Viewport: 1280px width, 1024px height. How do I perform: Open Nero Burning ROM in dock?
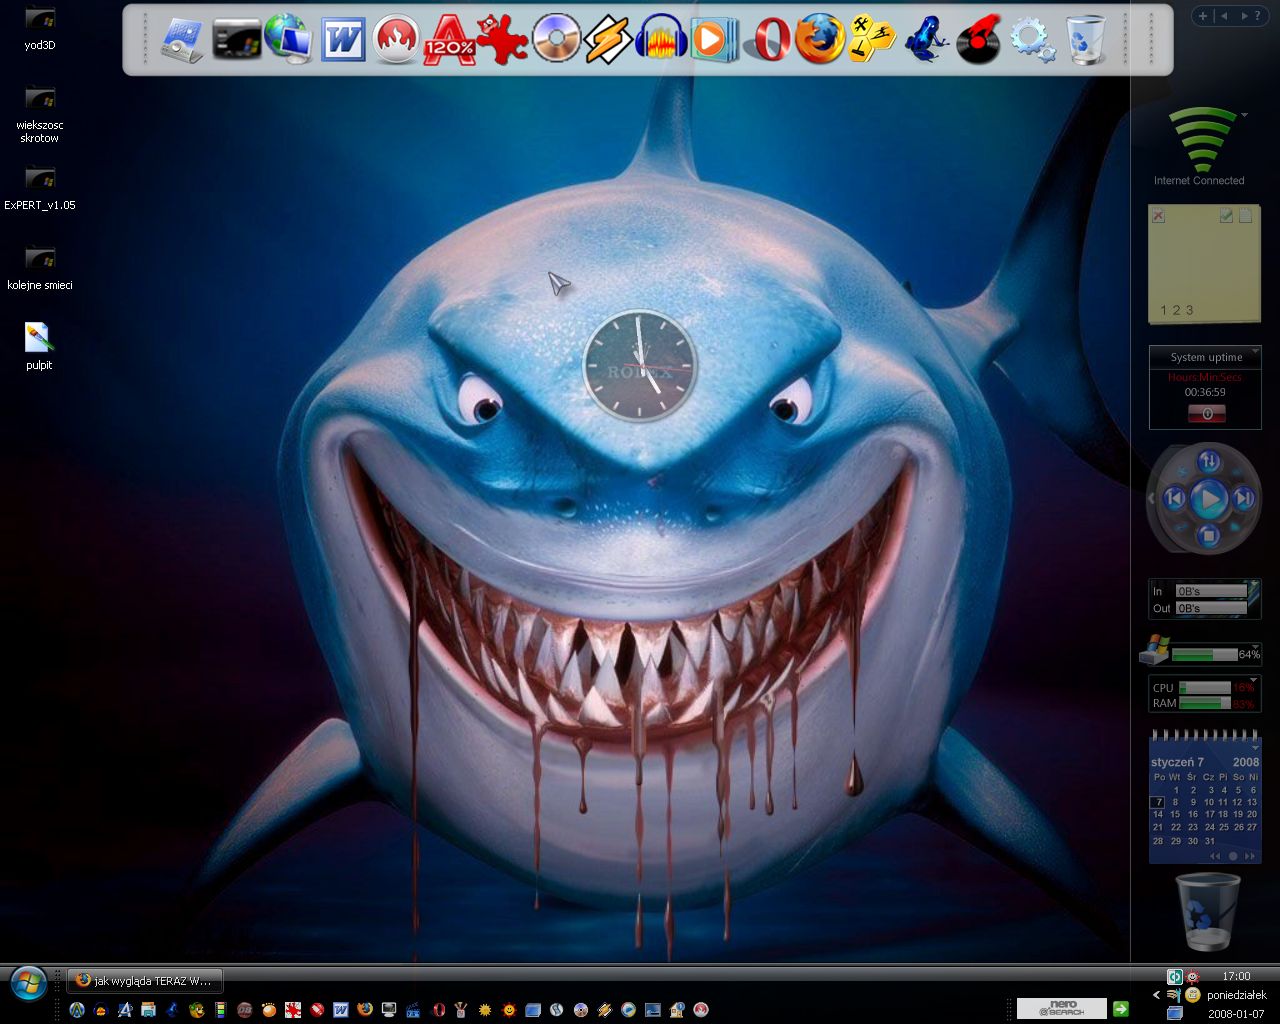pos(396,40)
